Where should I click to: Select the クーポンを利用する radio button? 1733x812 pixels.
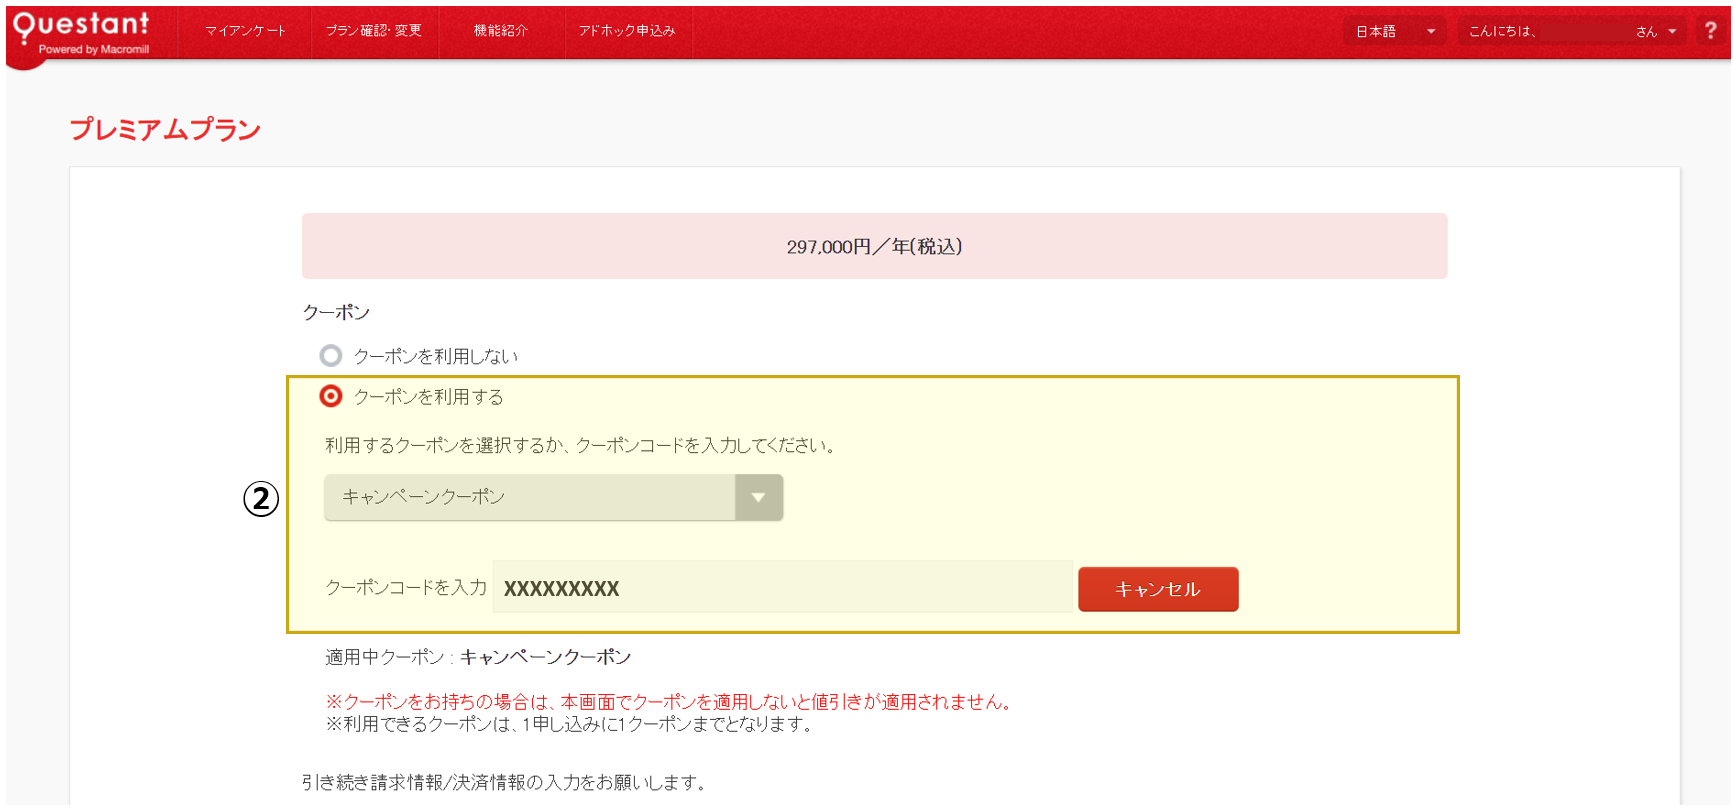pos(331,397)
